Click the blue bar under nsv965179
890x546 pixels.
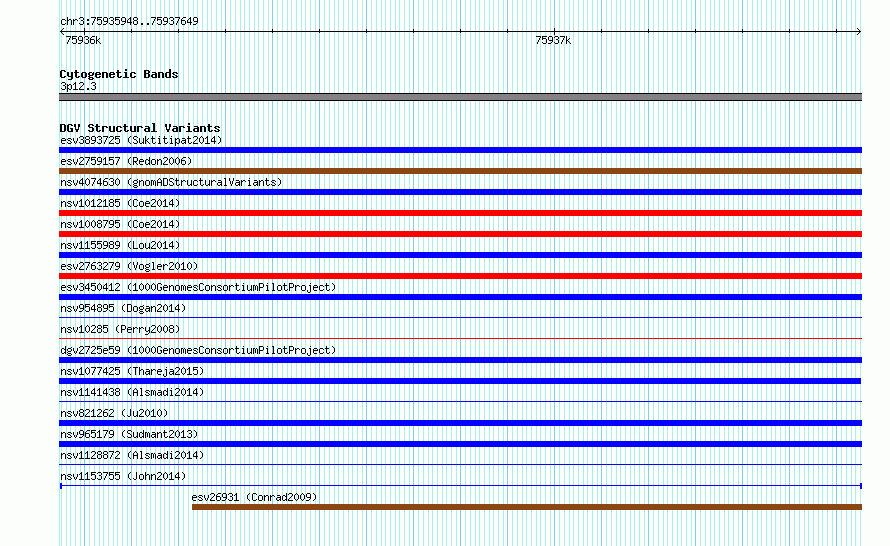[x=460, y=444]
